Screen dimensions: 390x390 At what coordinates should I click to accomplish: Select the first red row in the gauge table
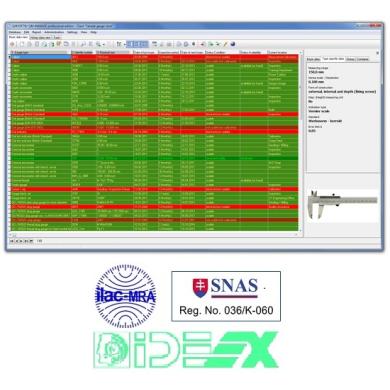pyautogui.click(x=154, y=57)
